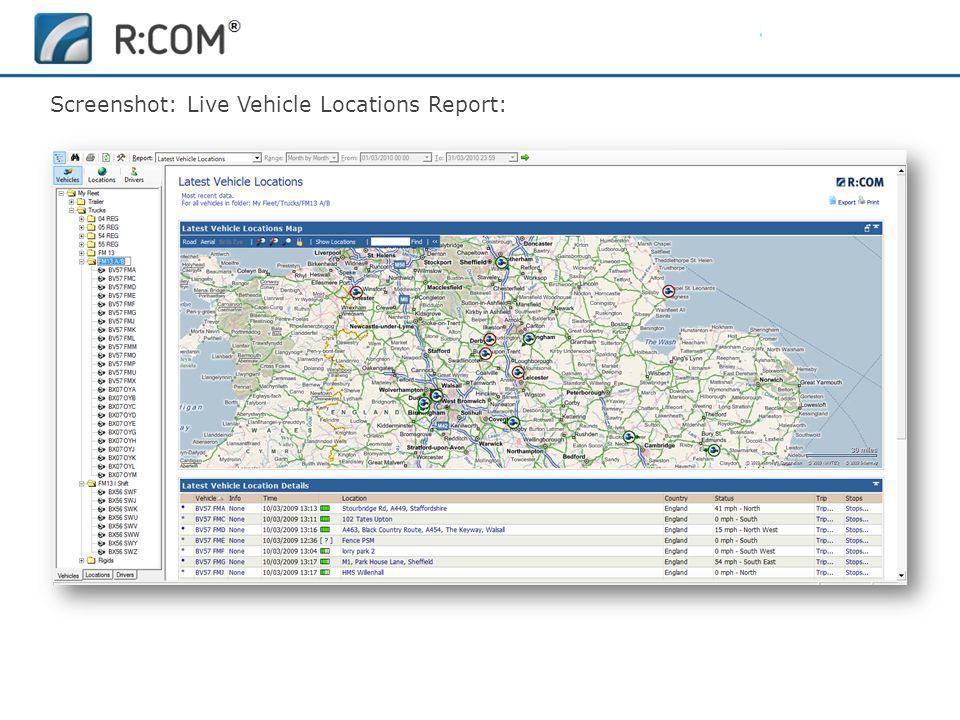Click the vehicle marker near Sheffield
Image resolution: width=960 pixels, height=720 pixels.
[x=501, y=263]
